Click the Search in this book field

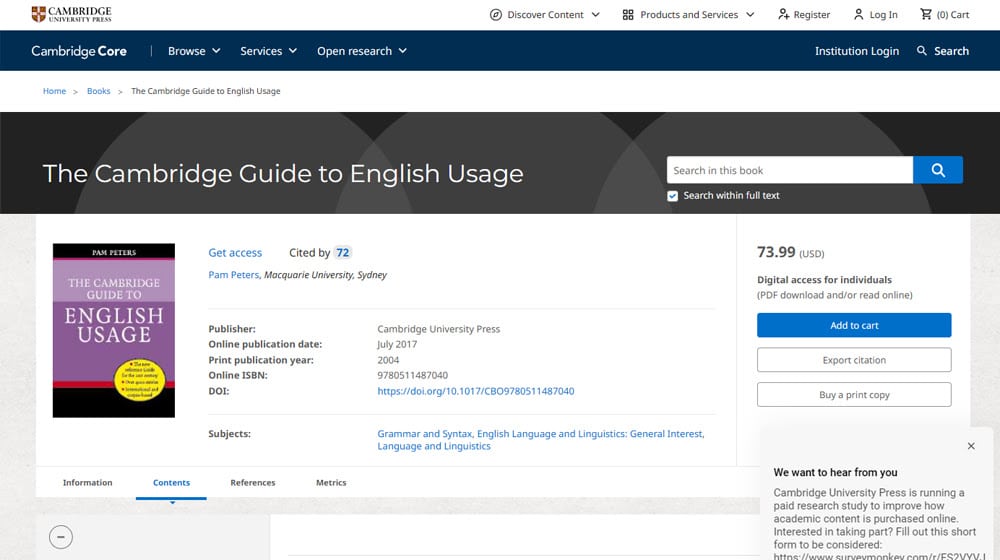789,170
